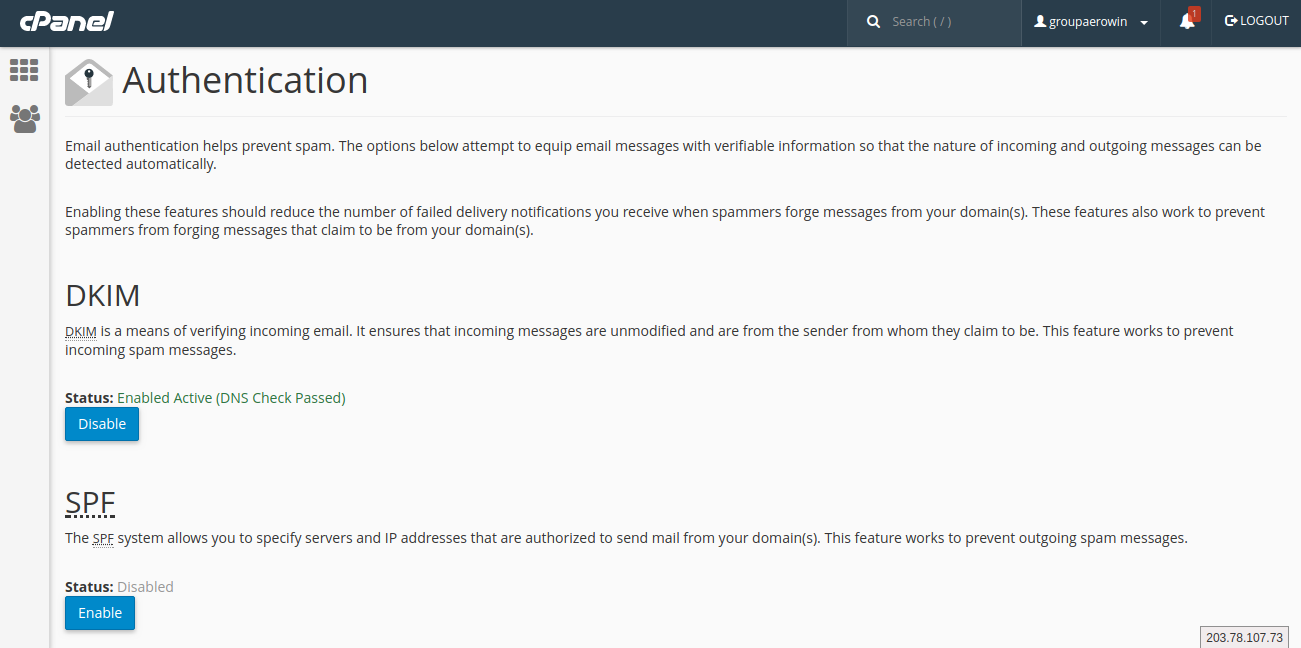Click the red notification count badge

pos(1193,14)
